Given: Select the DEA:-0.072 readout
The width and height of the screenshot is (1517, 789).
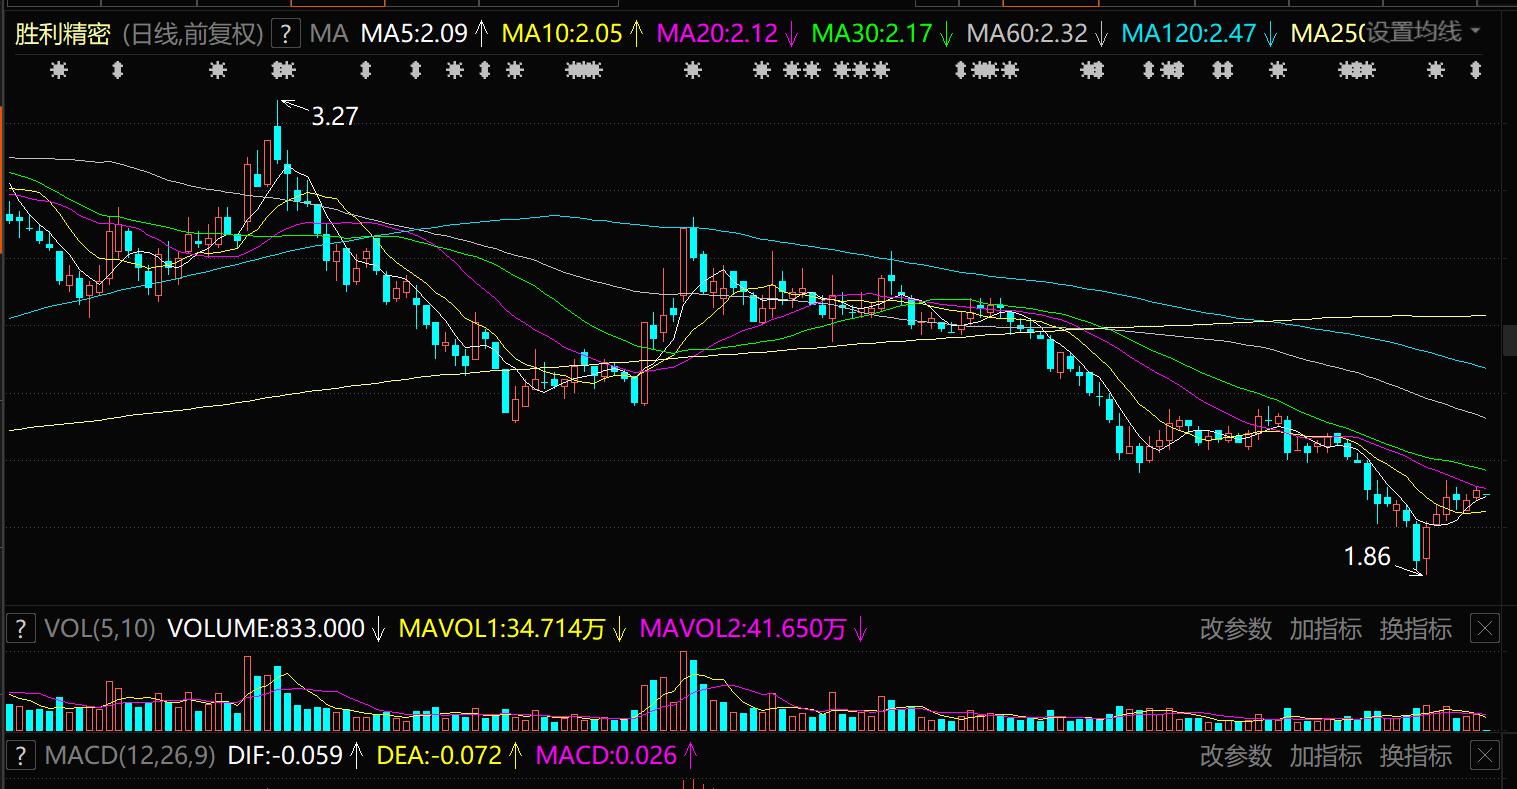Looking at the screenshot, I should [439, 755].
